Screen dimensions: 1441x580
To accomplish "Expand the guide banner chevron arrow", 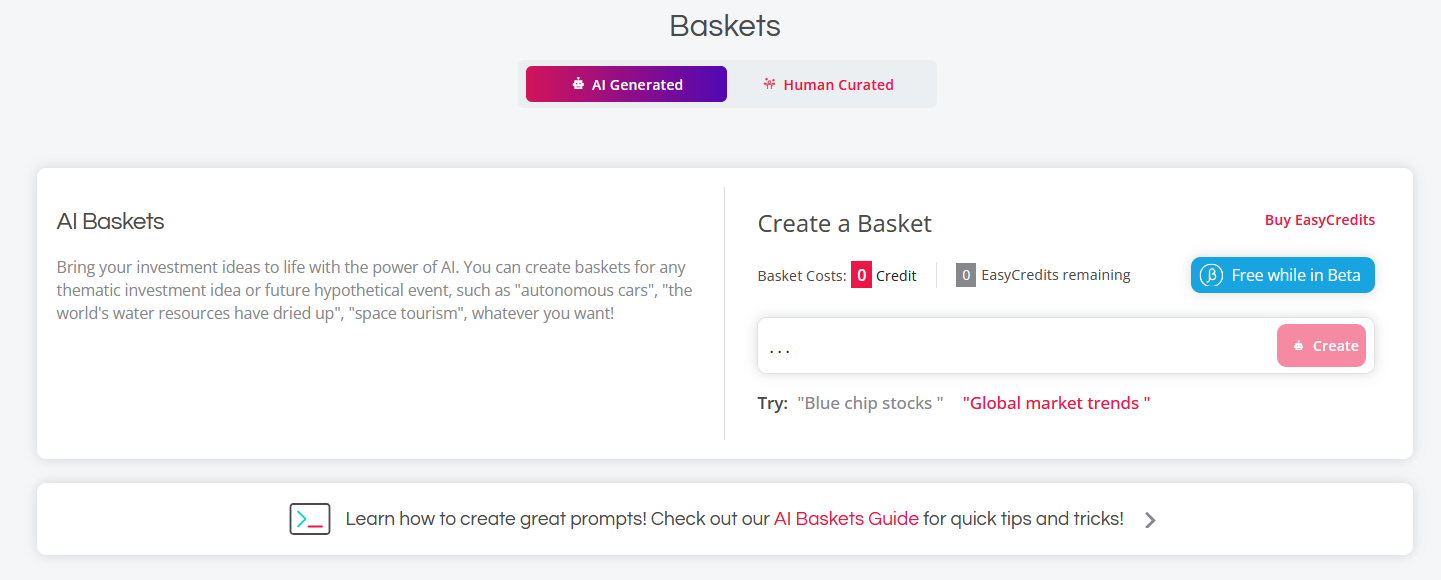I will [1150, 520].
